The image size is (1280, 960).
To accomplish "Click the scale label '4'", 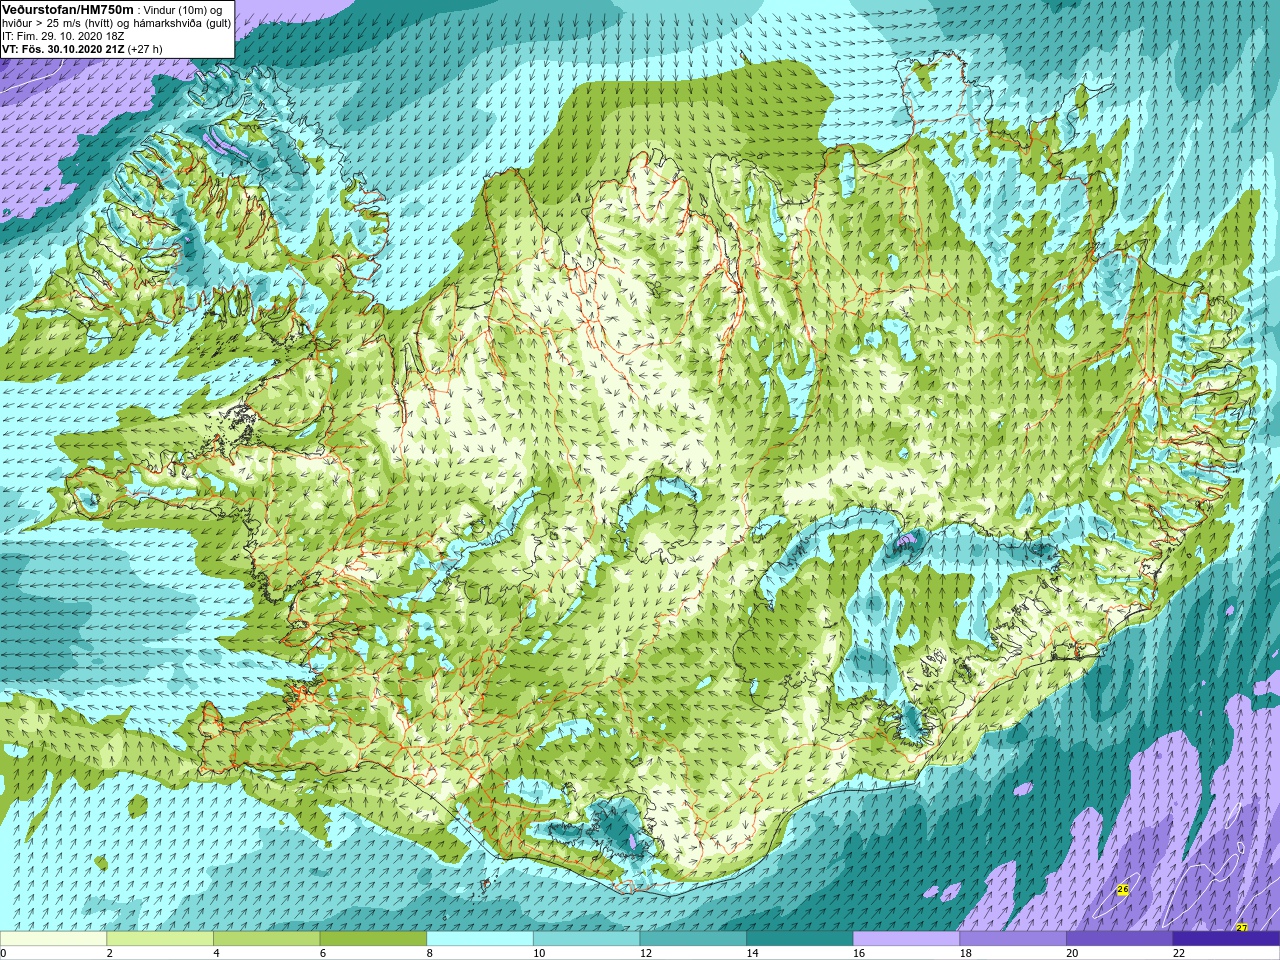I will click(216, 953).
